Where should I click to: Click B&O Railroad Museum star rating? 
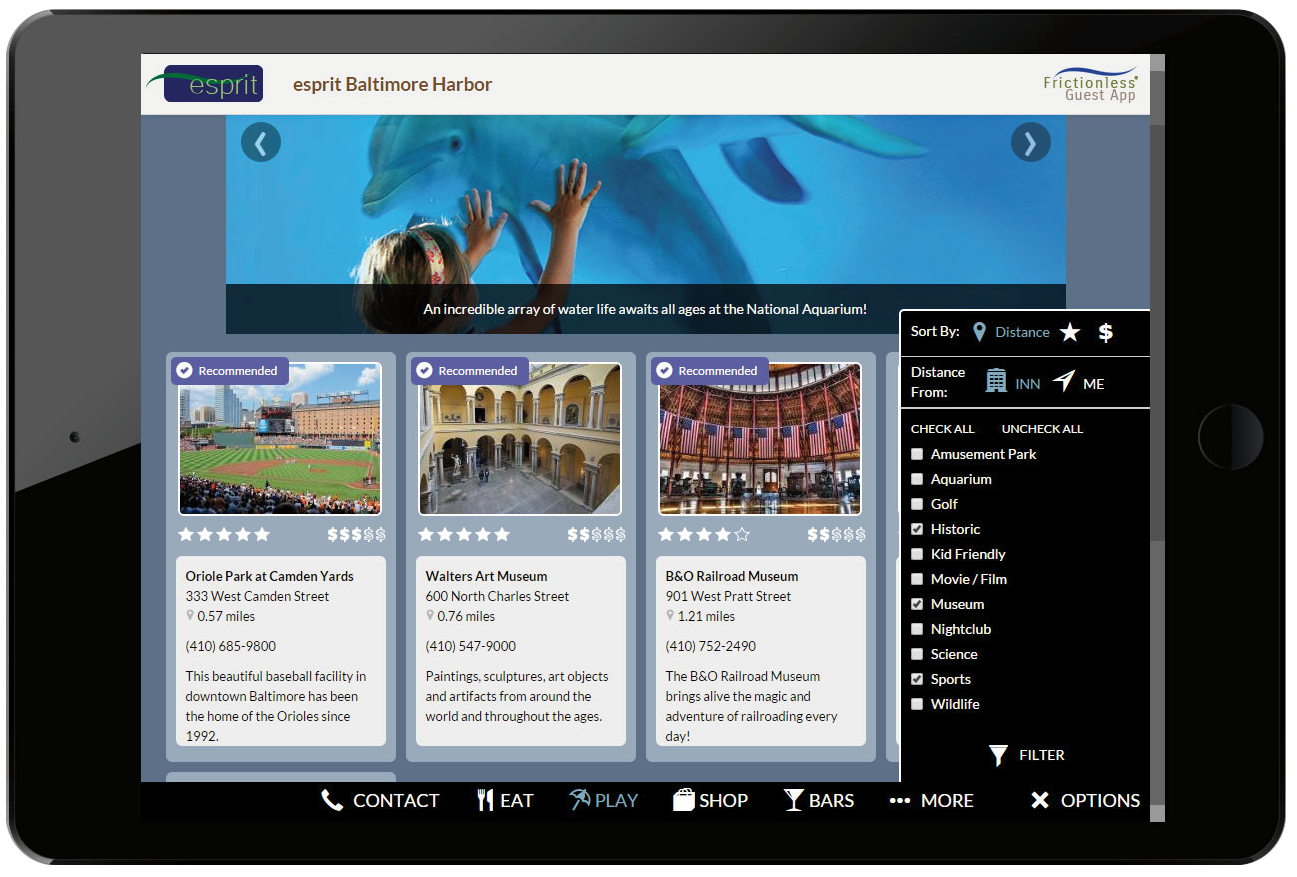(704, 535)
